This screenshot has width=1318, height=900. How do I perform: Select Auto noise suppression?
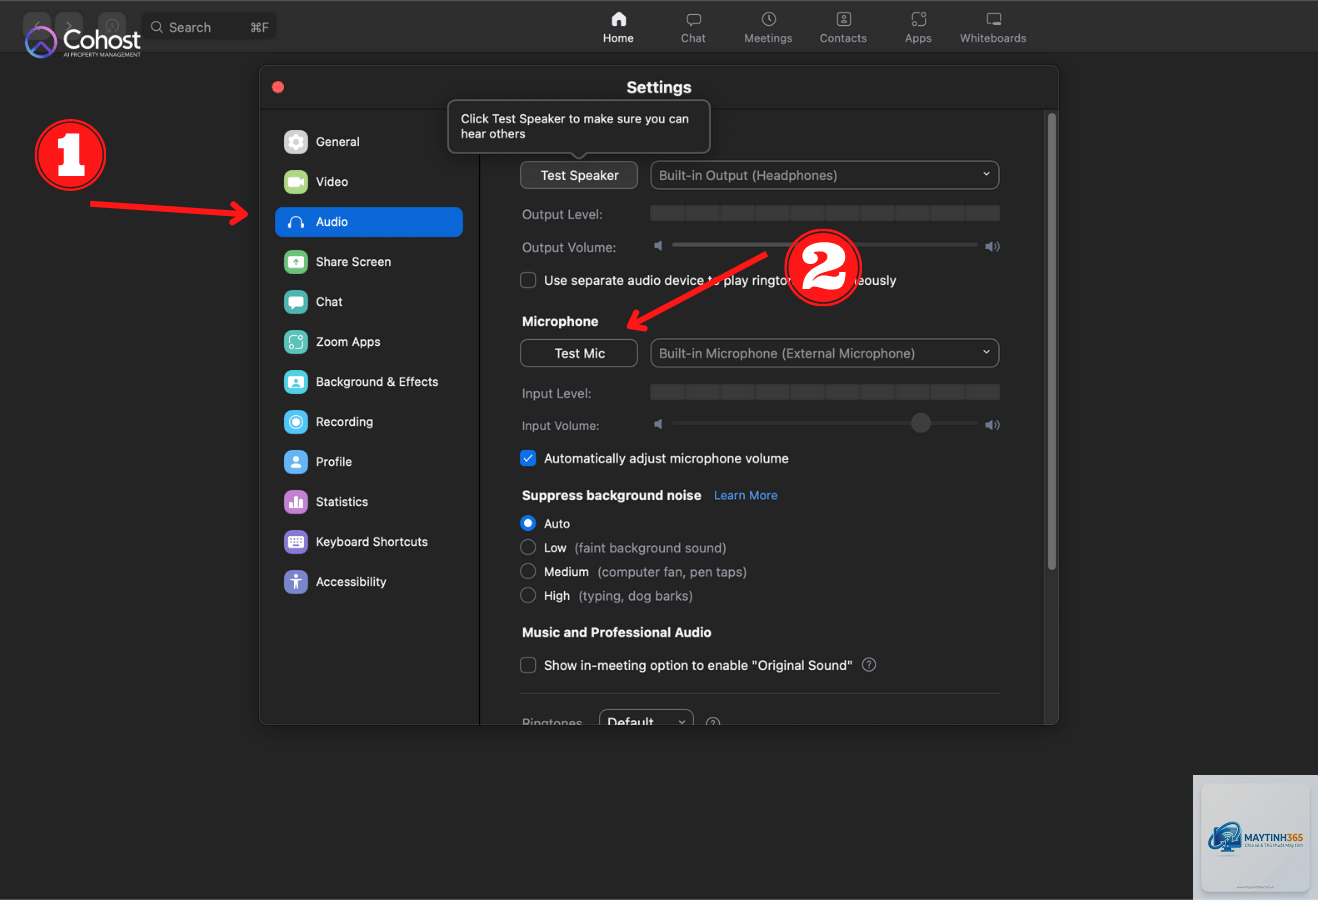(x=528, y=523)
